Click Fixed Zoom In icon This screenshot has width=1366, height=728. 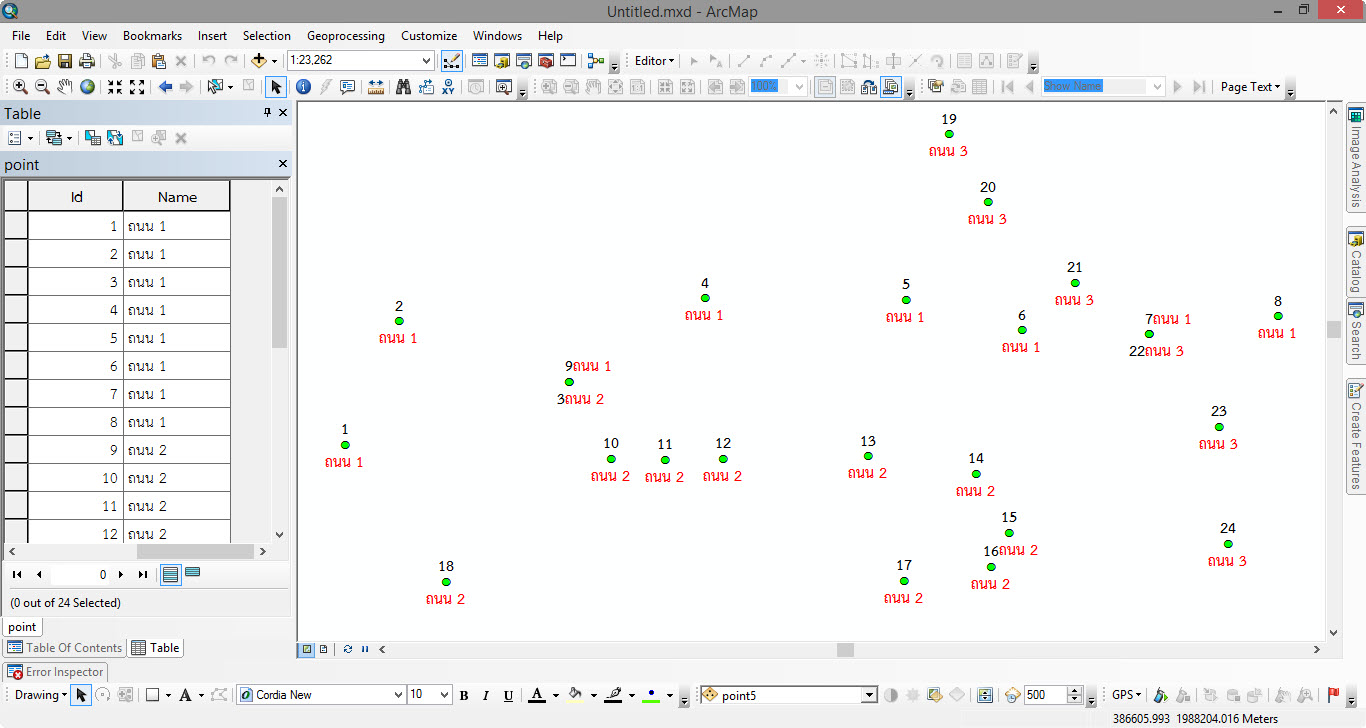(115, 87)
